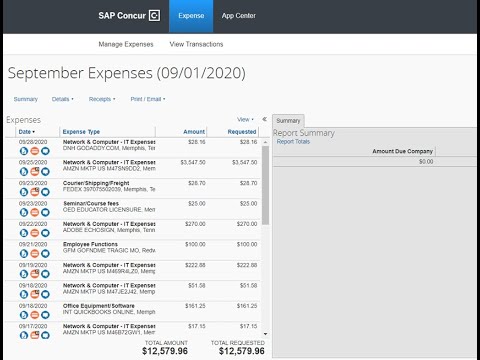Open receipt icon for AMZN MKTP US M47SN9DD2
480x360 pixels.
24,172
